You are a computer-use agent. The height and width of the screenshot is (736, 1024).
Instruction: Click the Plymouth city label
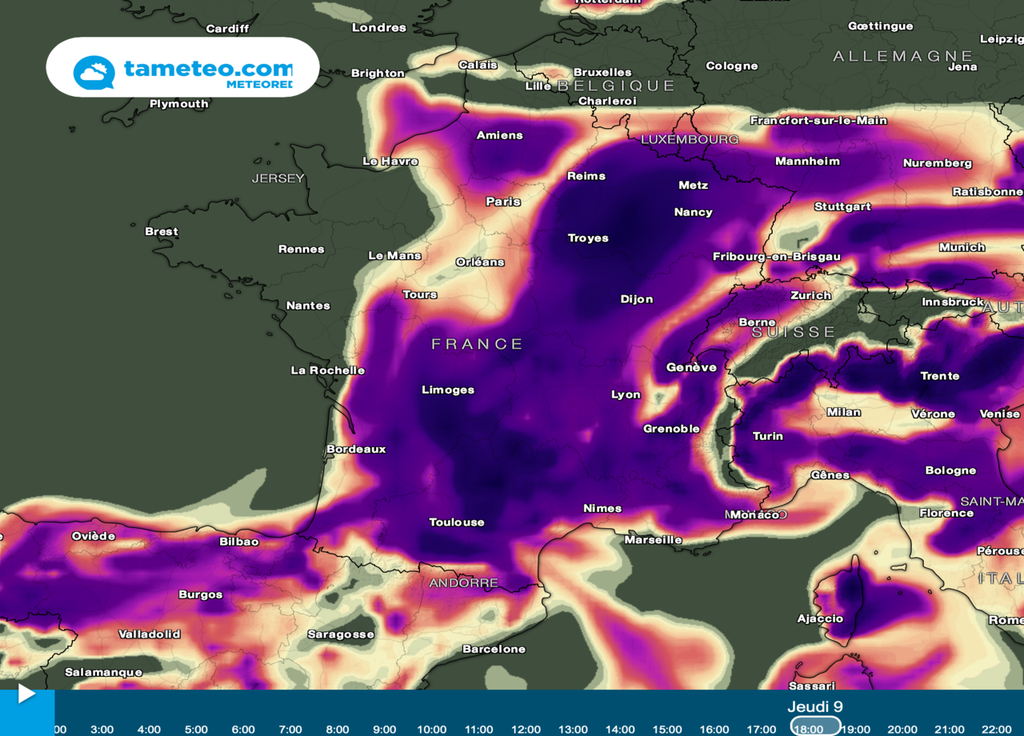pos(179,104)
